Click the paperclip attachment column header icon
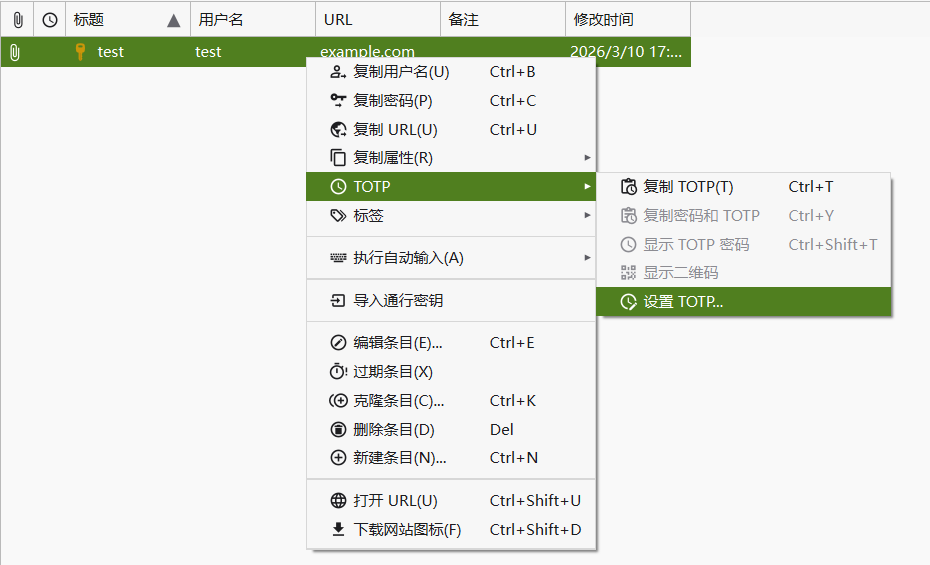This screenshot has width=930, height=565. (x=17, y=19)
